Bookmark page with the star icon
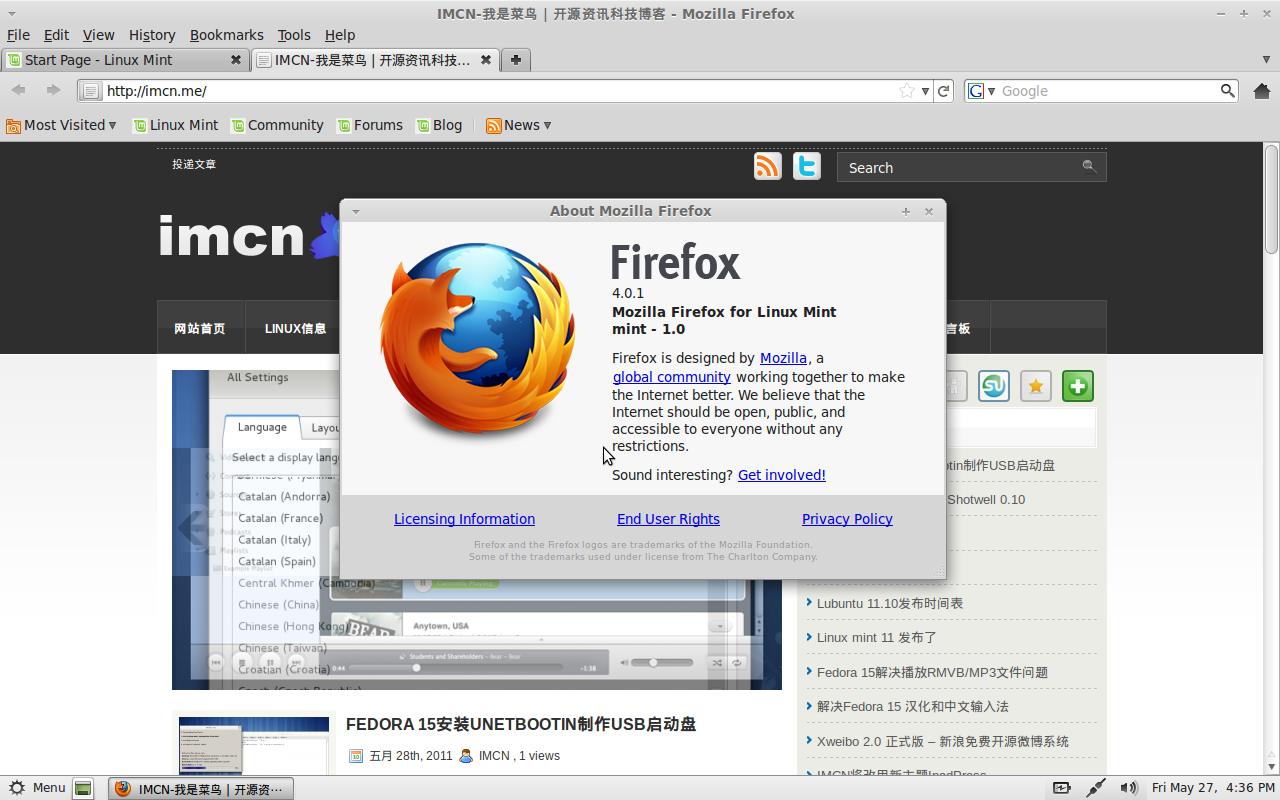The image size is (1280, 800). [x=907, y=91]
